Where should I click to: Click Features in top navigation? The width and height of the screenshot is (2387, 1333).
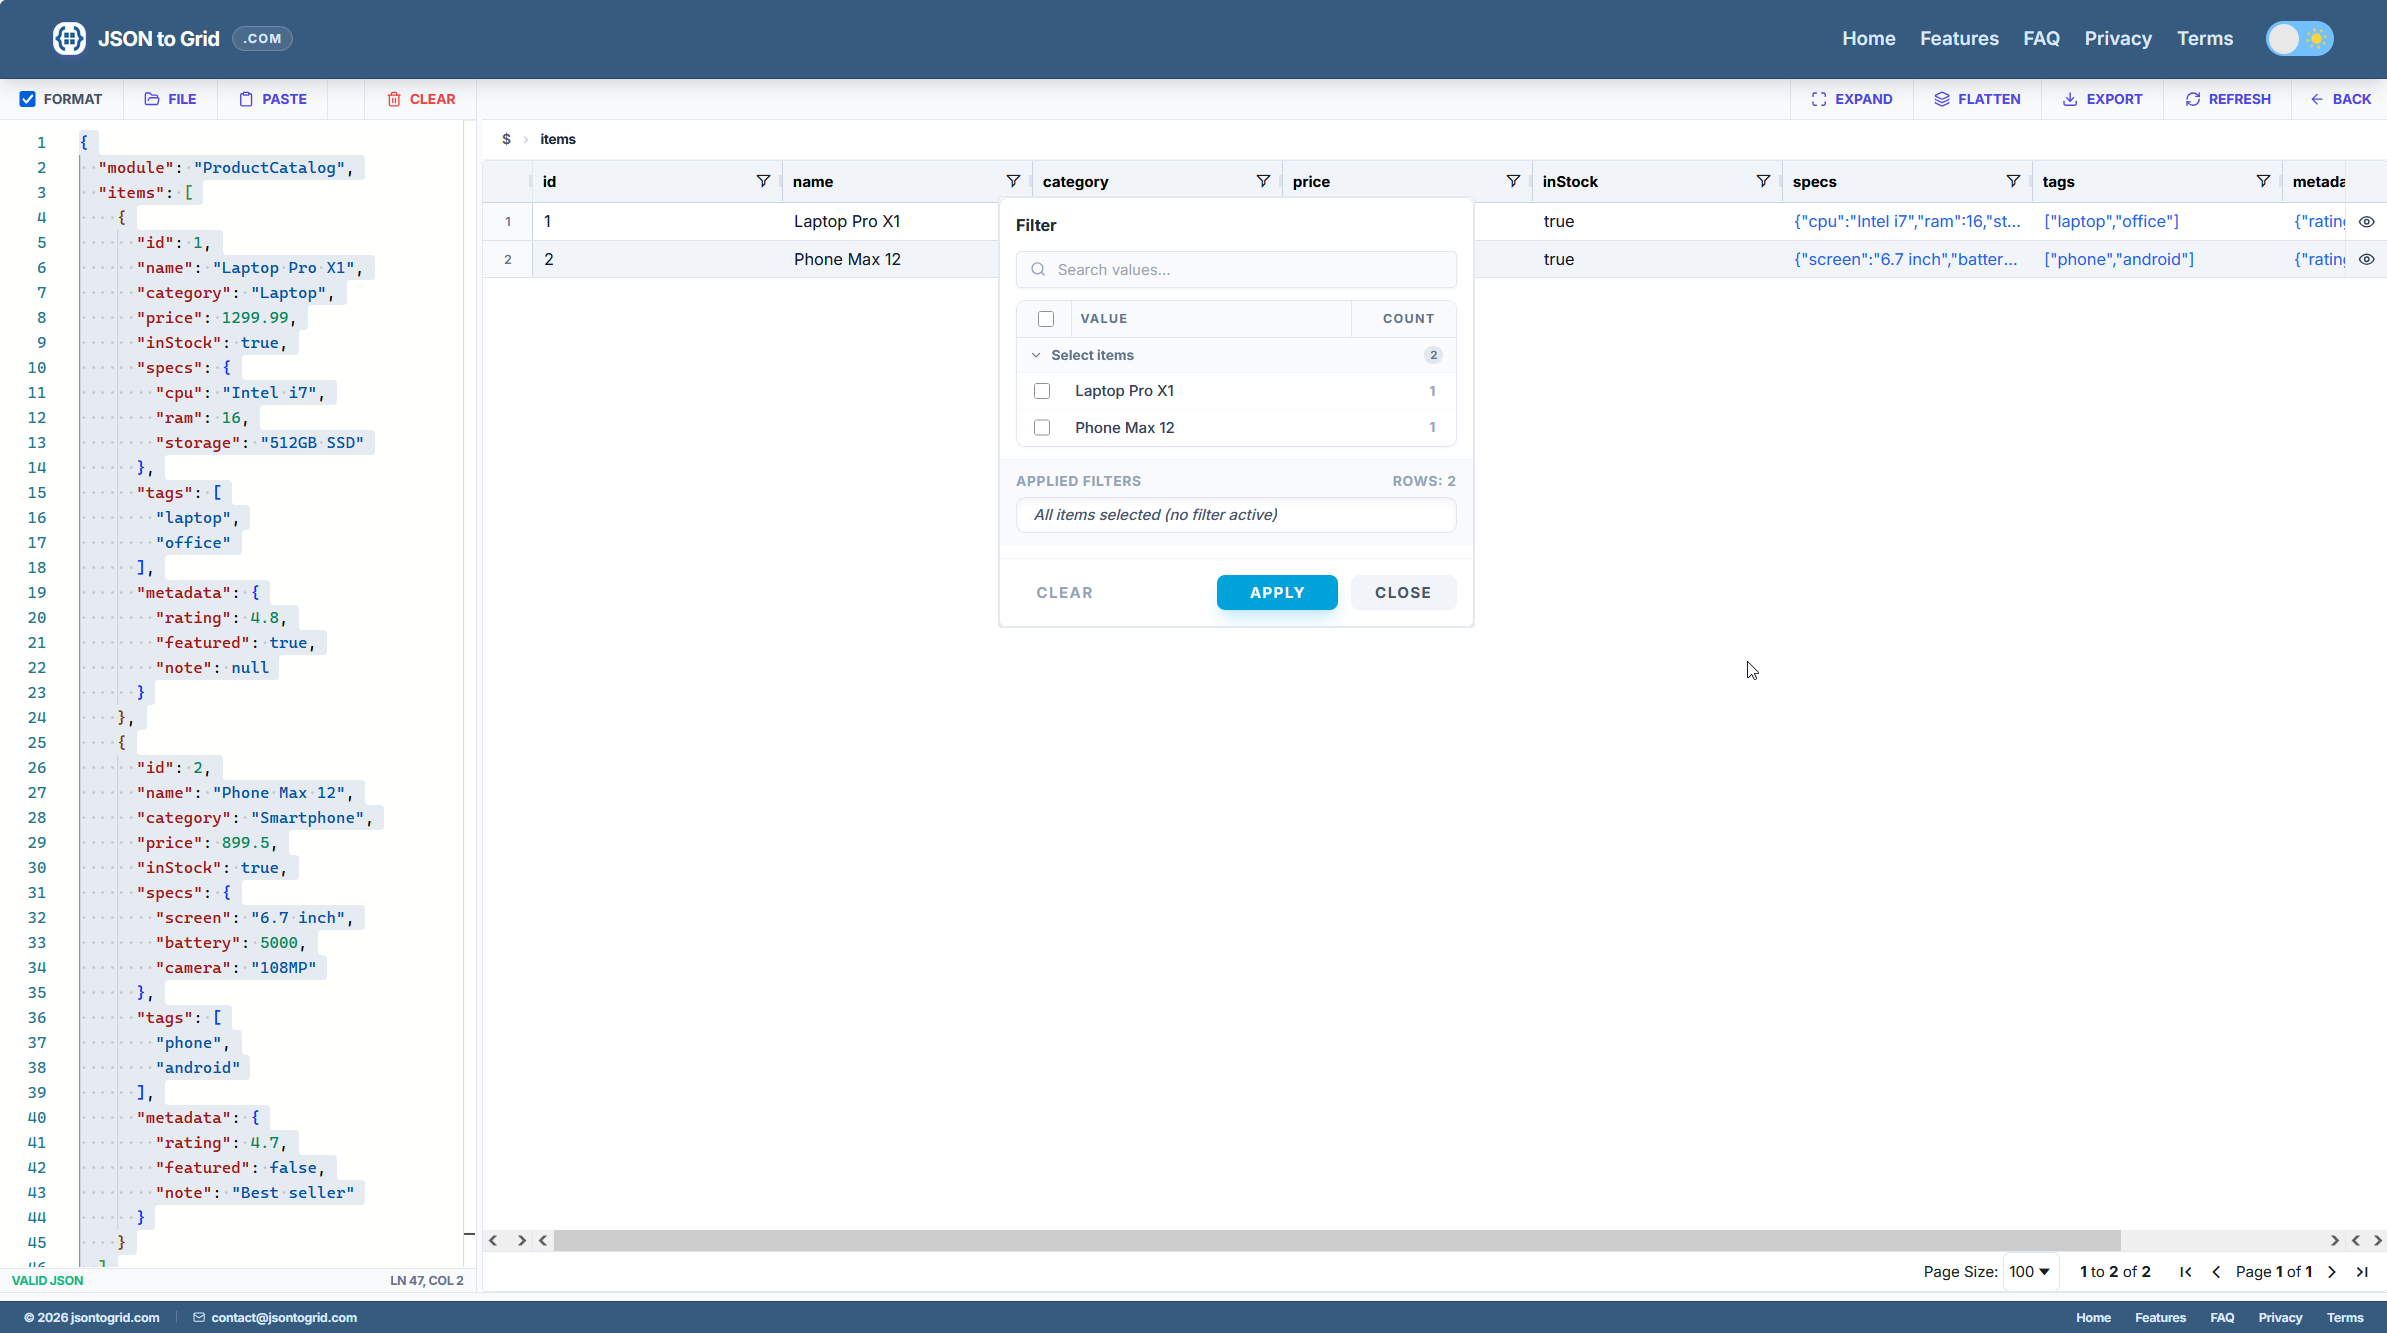1959,38
